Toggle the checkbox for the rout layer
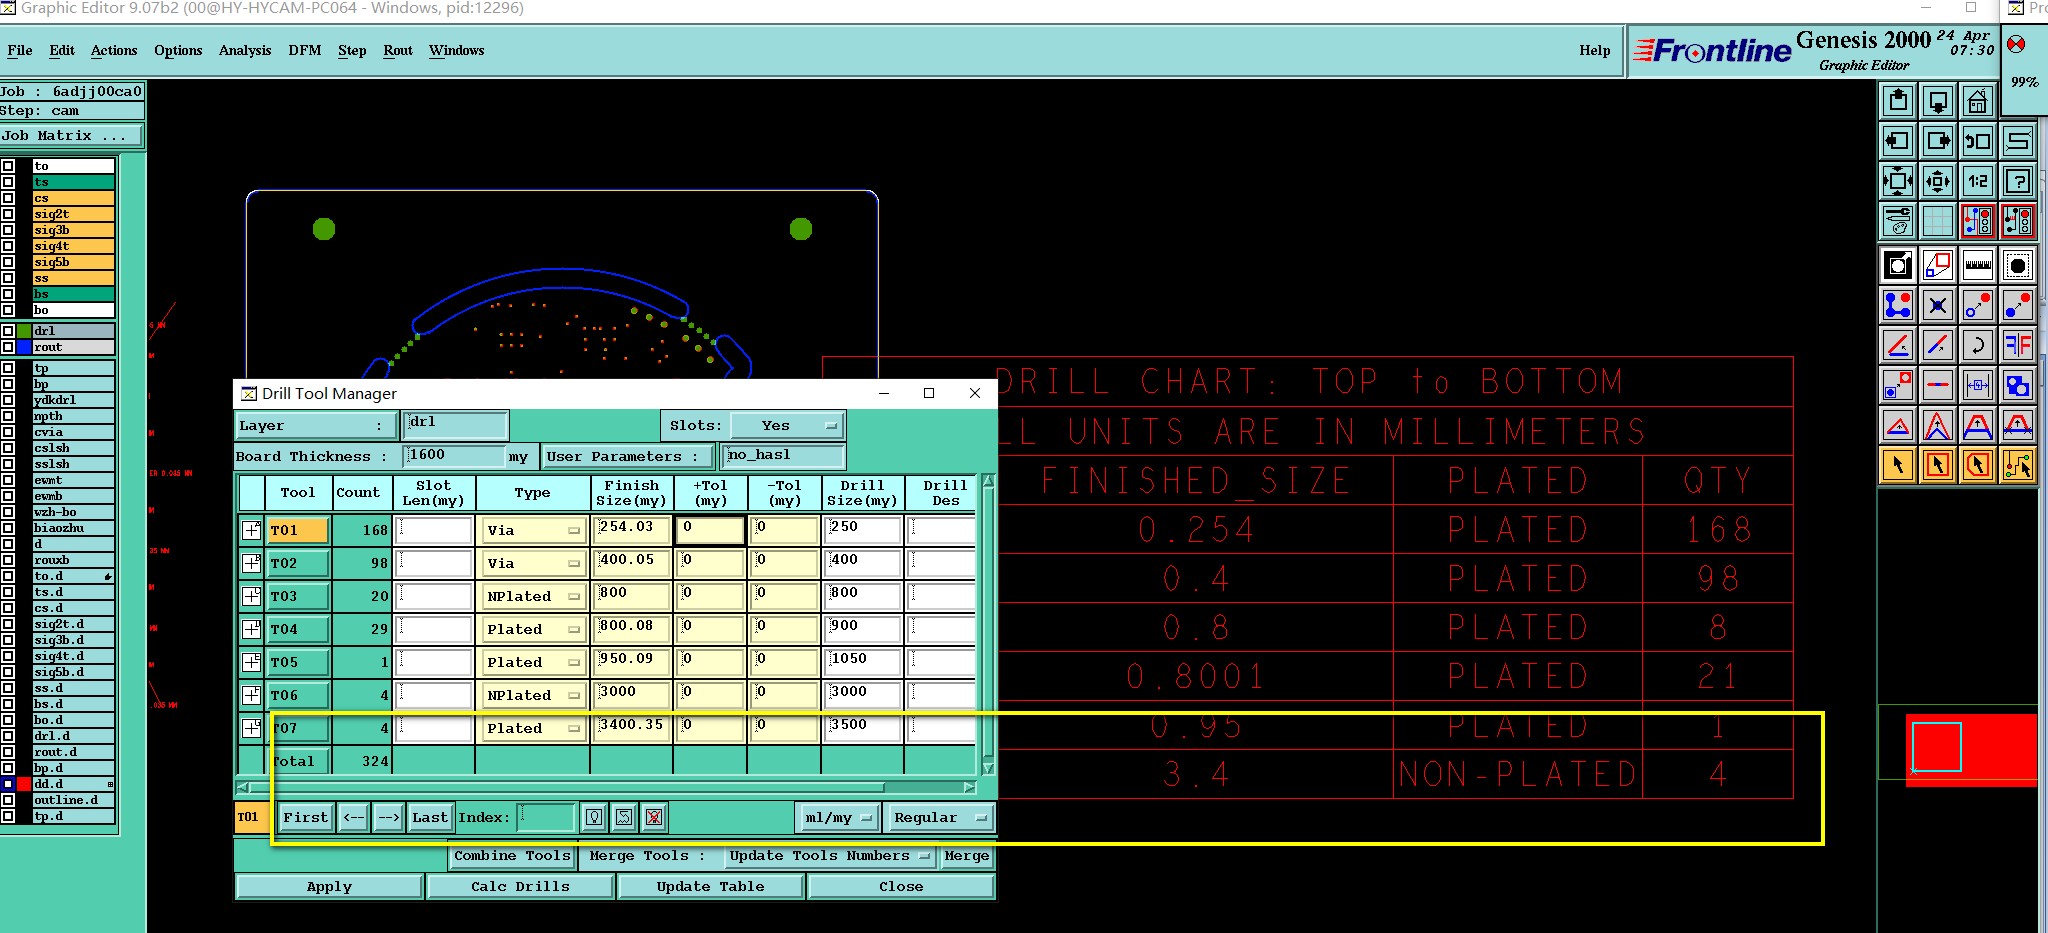This screenshot has height=933, width=2048. (x=8, y=347)
